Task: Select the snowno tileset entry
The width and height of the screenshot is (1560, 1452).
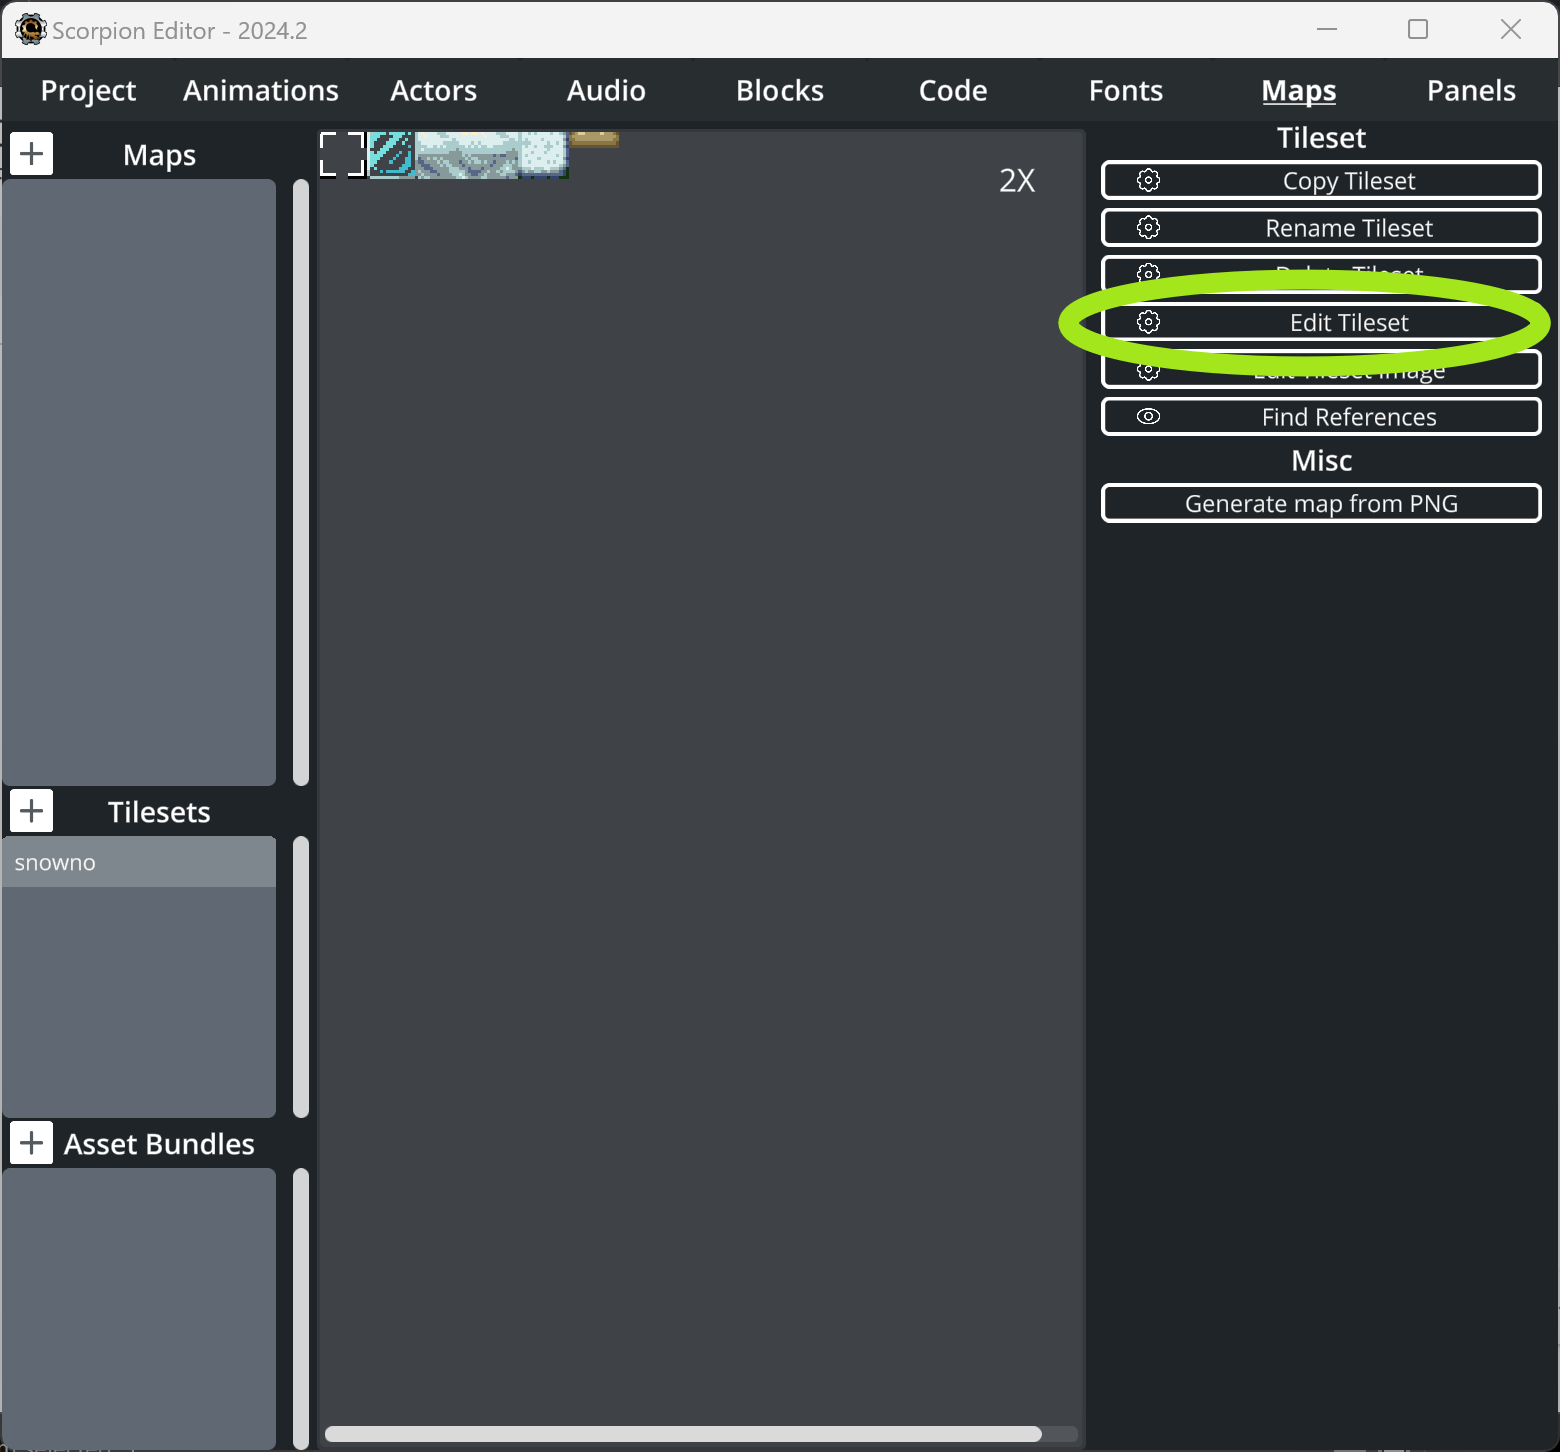Action: point(139,862)
